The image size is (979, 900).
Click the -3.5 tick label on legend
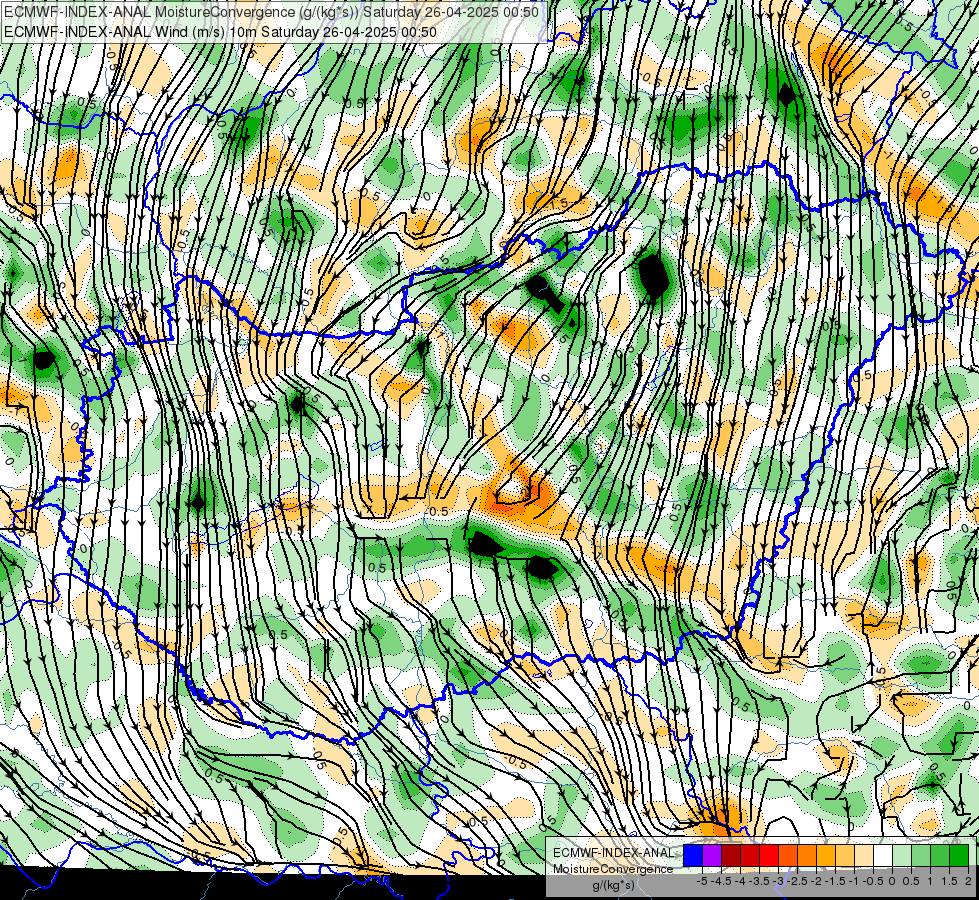759,881
